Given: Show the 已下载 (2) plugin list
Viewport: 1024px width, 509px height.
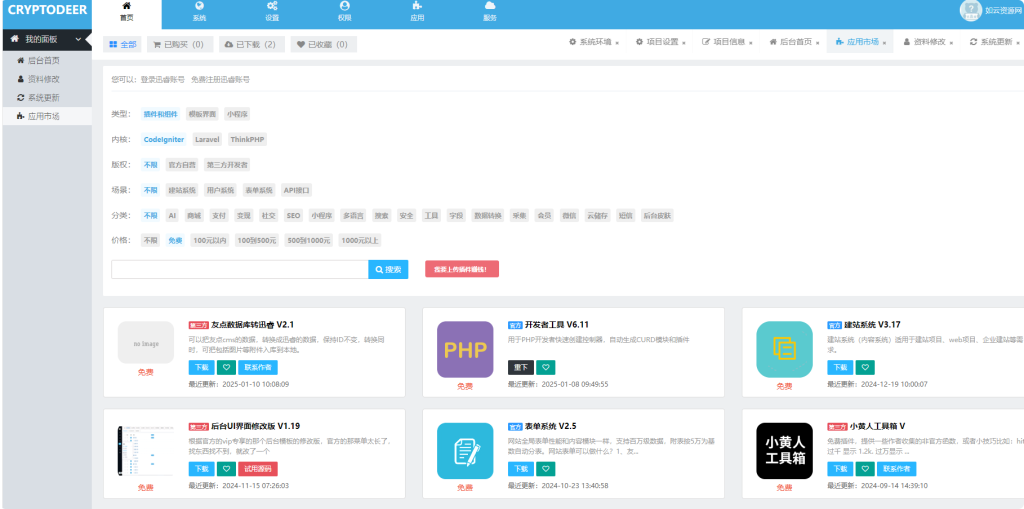Looking at the screenshot, I should (x=252, y=45).
